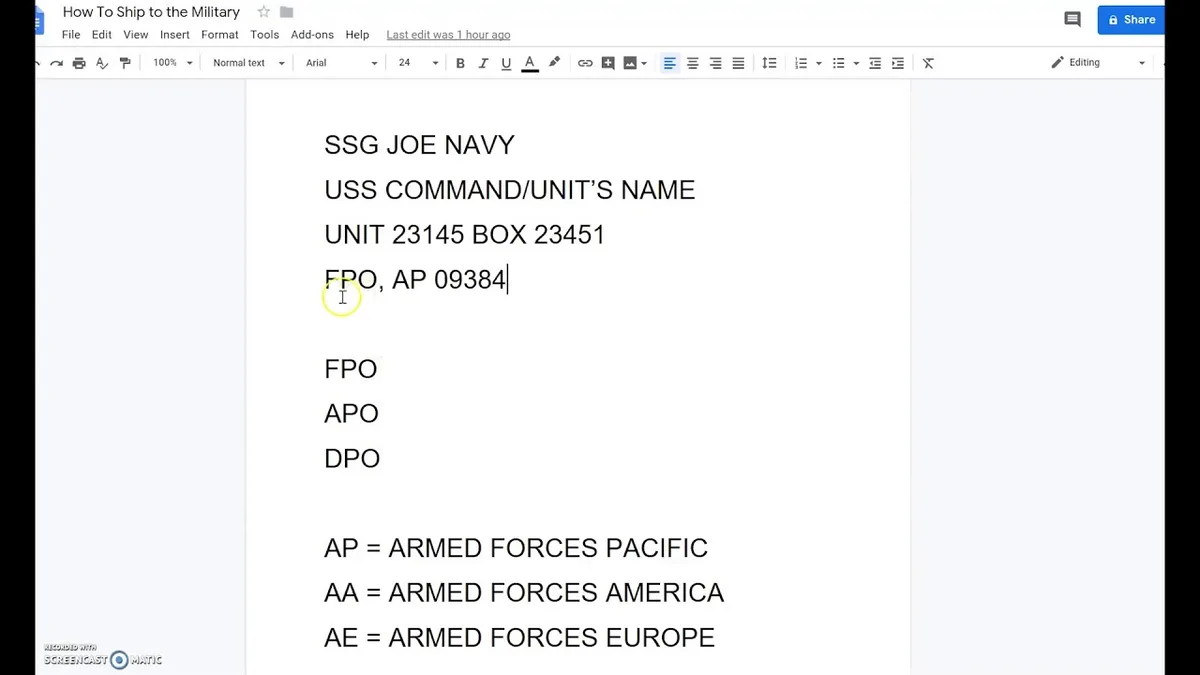
Task: Open the Add-ons menu
Action: pyautogui.click(x=312, y=34)
